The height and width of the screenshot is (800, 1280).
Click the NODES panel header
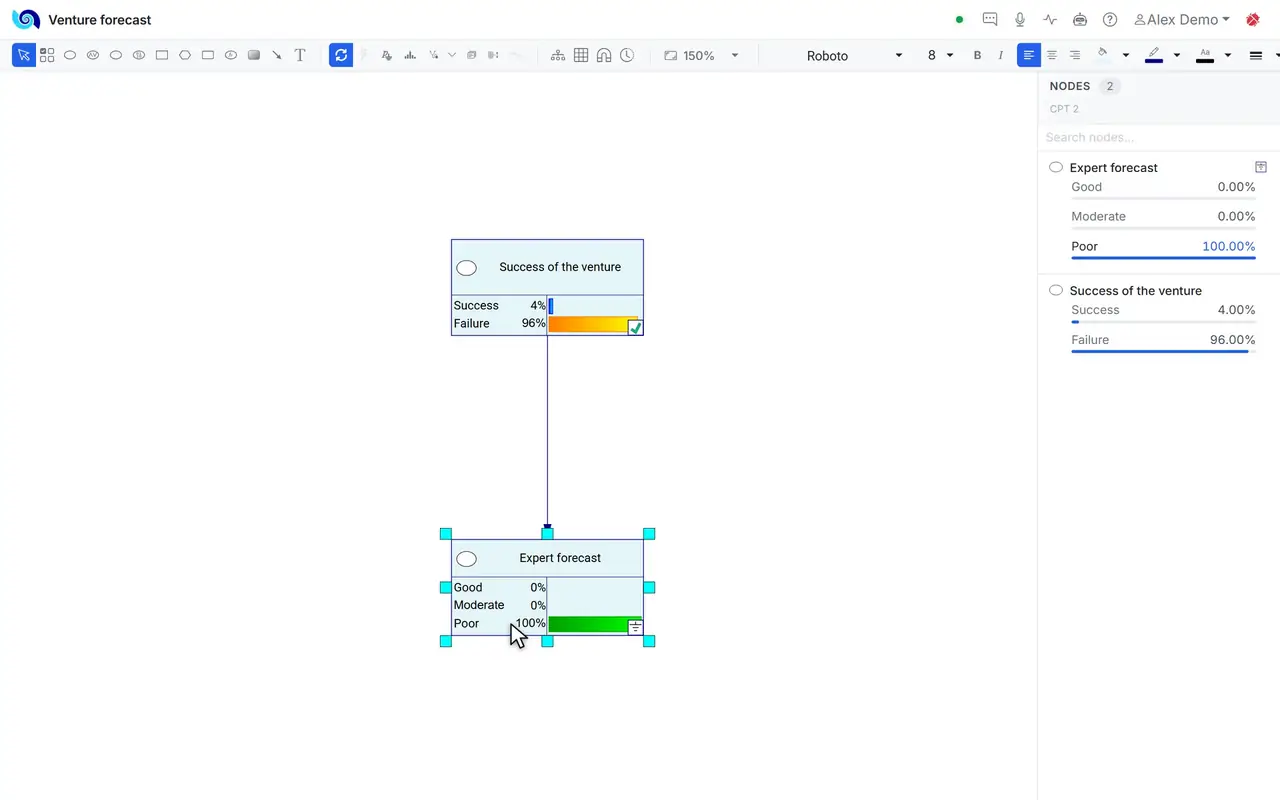(1070, 86)
